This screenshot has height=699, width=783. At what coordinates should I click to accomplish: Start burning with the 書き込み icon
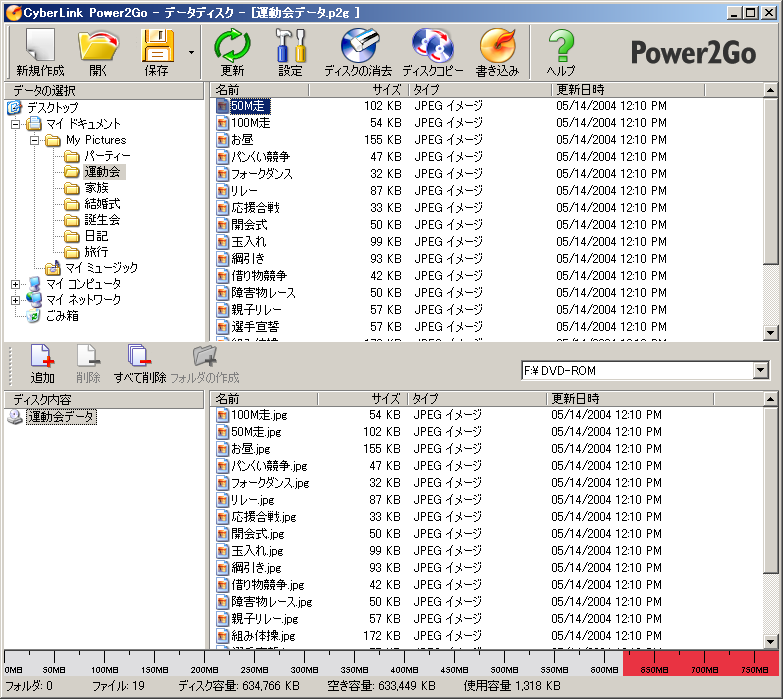(x=497, y=52)
